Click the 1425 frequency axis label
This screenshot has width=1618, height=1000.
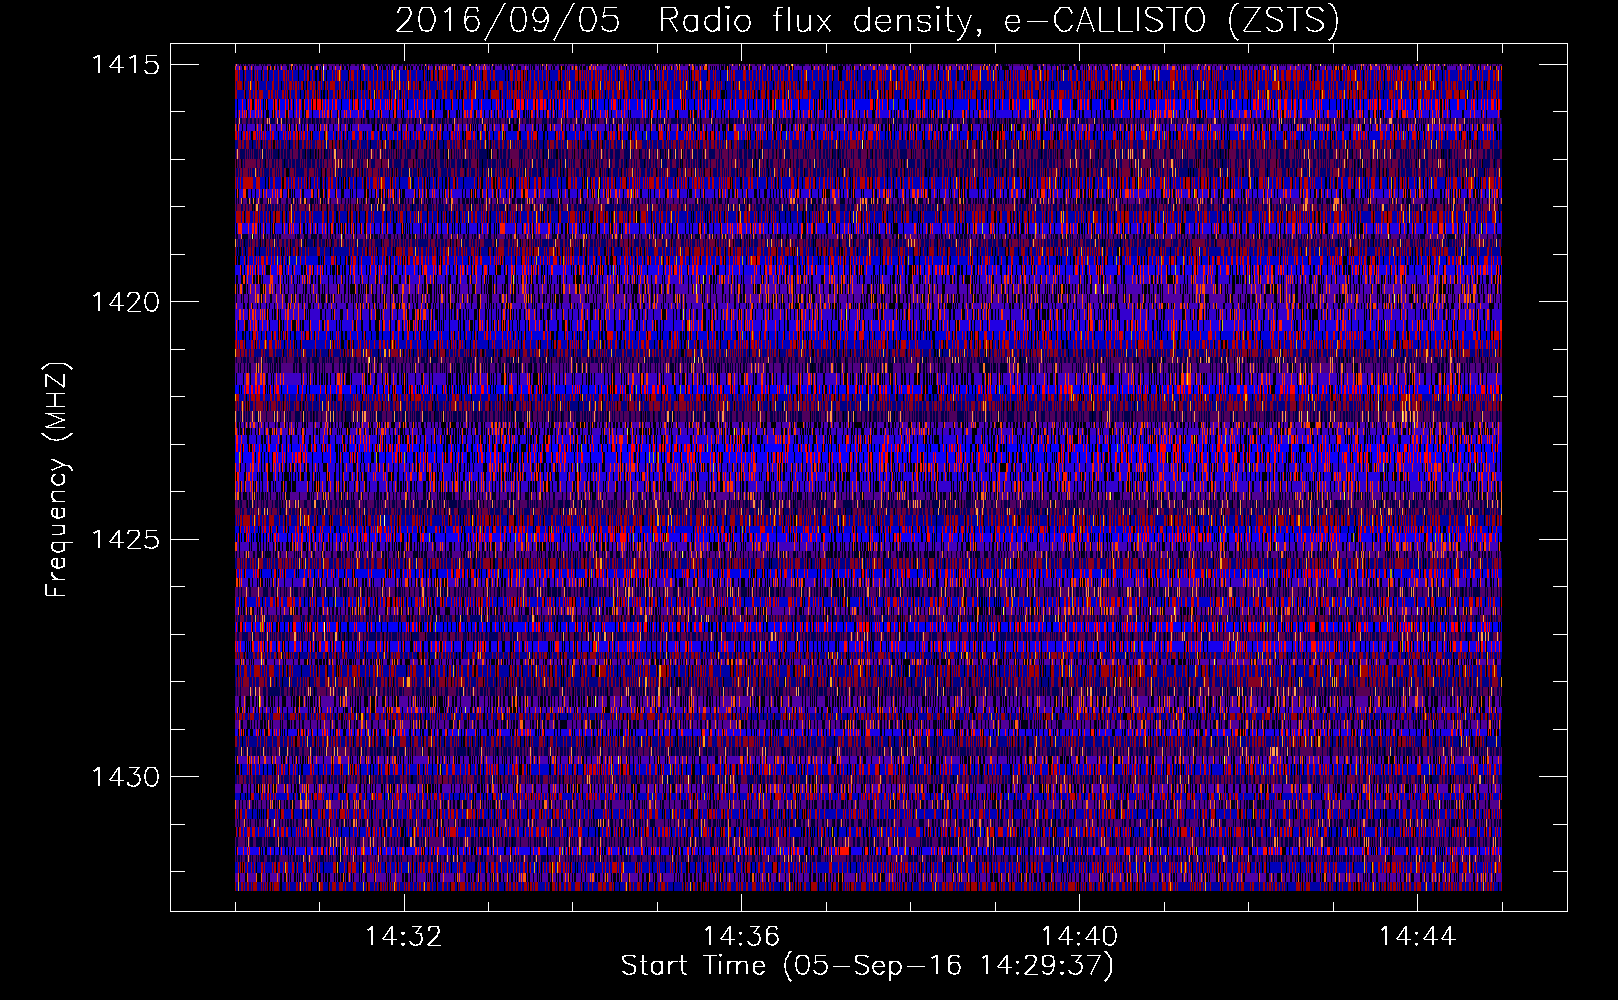click(x=125, y=540)
